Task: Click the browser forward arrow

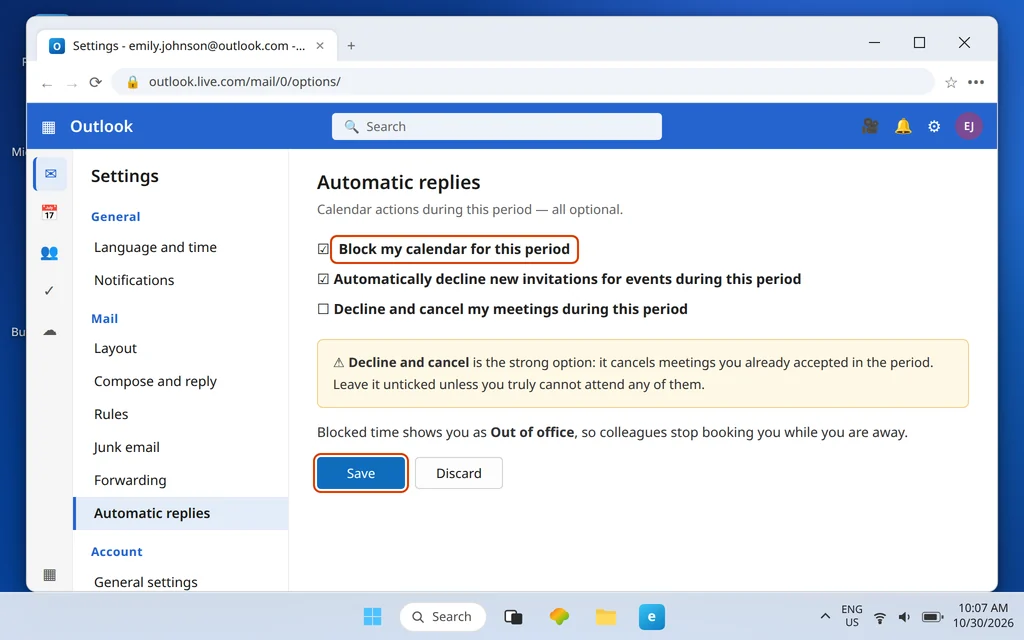Action: coord(72,84)
